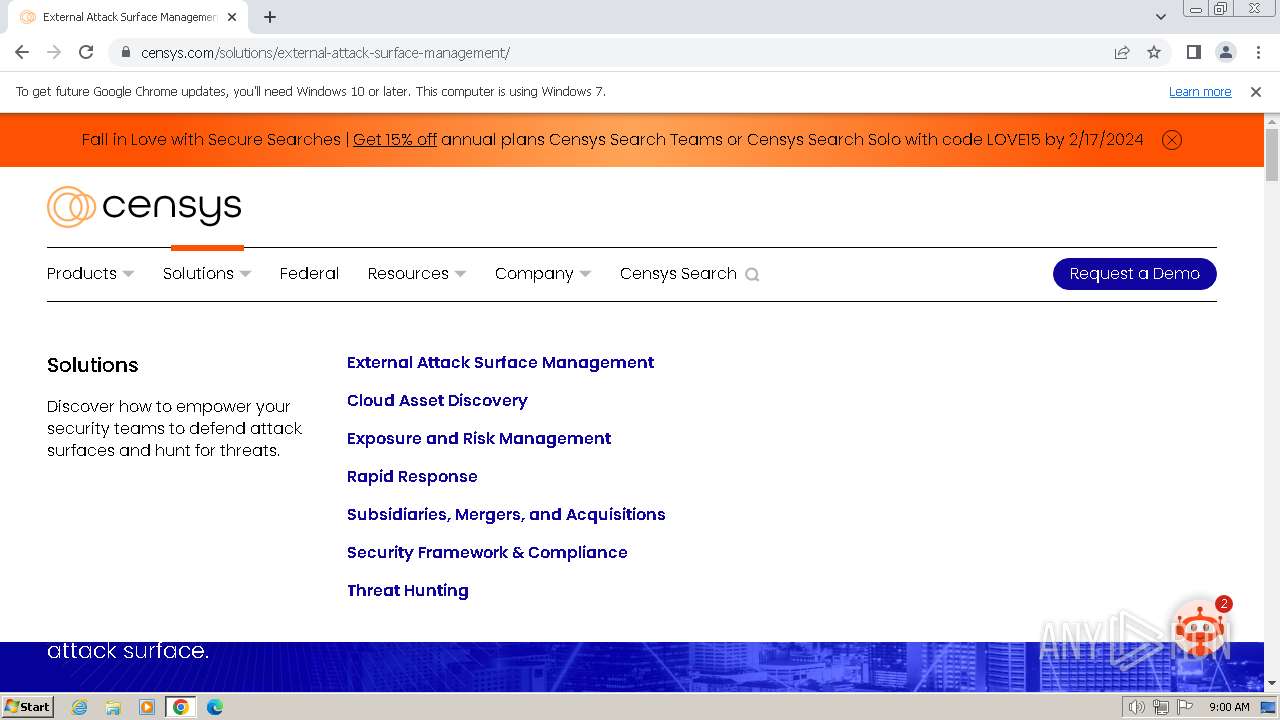
Task: Click the site lock icon in address bar
Action: [125, 52]
